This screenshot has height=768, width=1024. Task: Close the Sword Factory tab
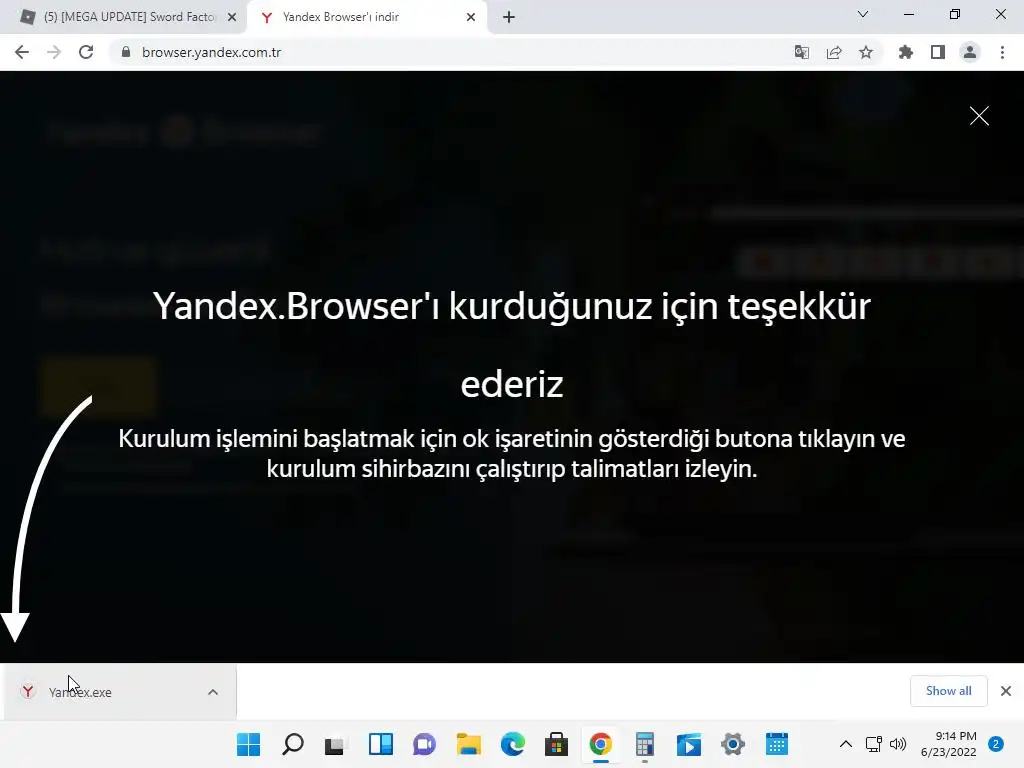232,17
